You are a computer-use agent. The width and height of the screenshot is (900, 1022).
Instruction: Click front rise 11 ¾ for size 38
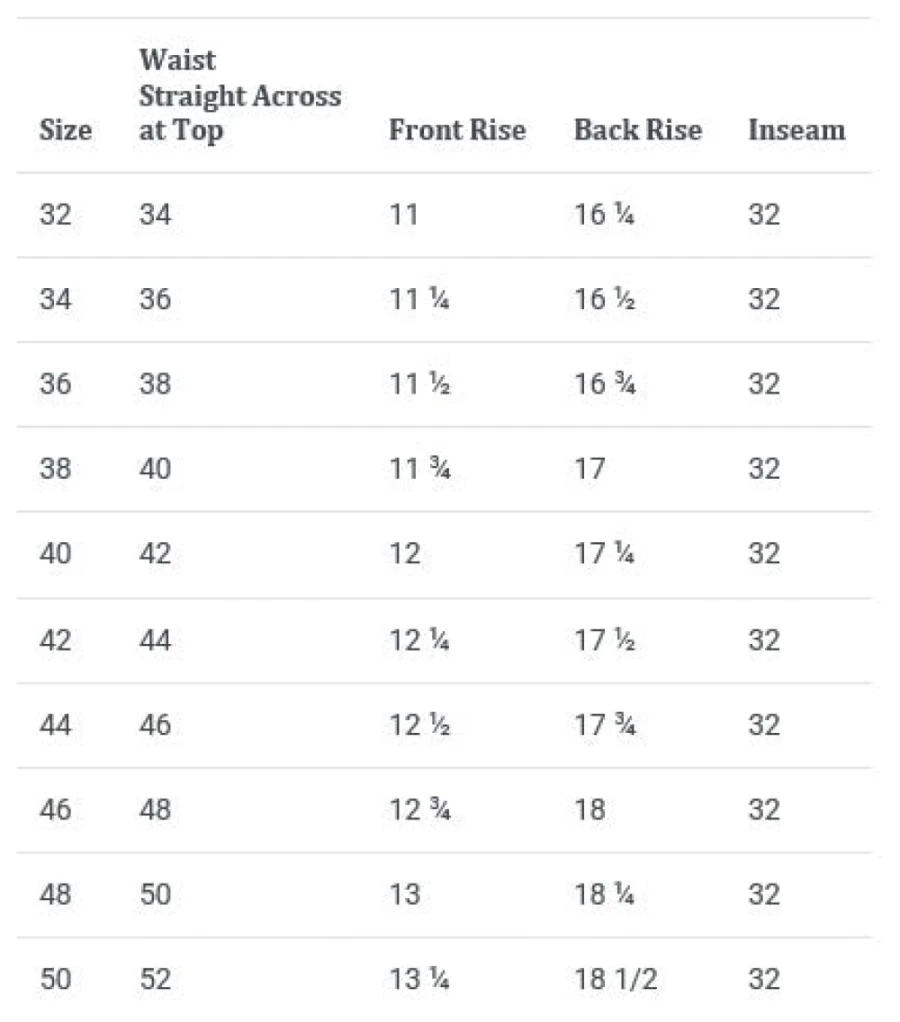[420, 469]
